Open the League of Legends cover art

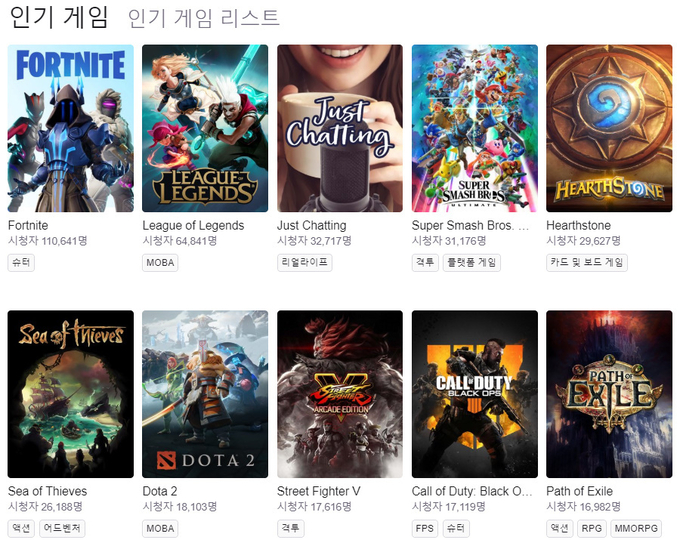205,128
